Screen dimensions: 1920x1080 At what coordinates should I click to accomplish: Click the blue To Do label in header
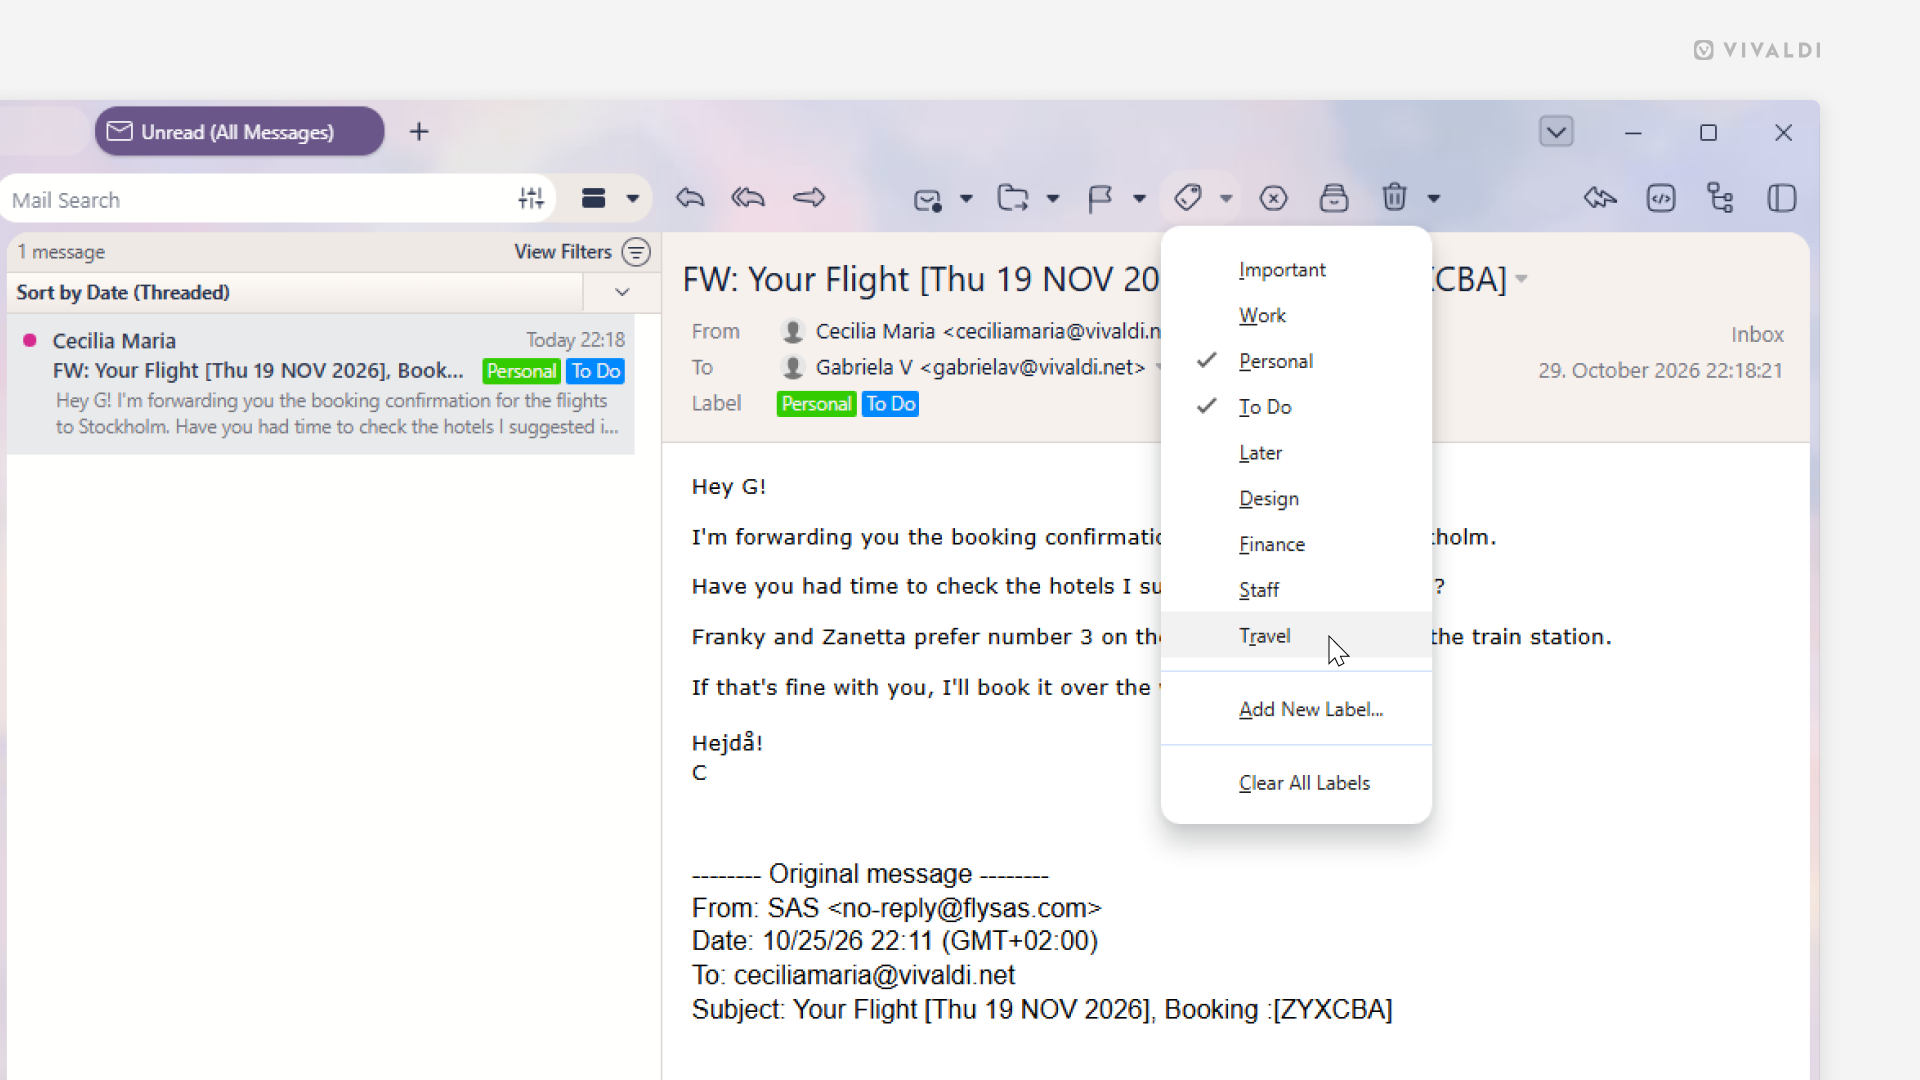click(x=890, y=404)
